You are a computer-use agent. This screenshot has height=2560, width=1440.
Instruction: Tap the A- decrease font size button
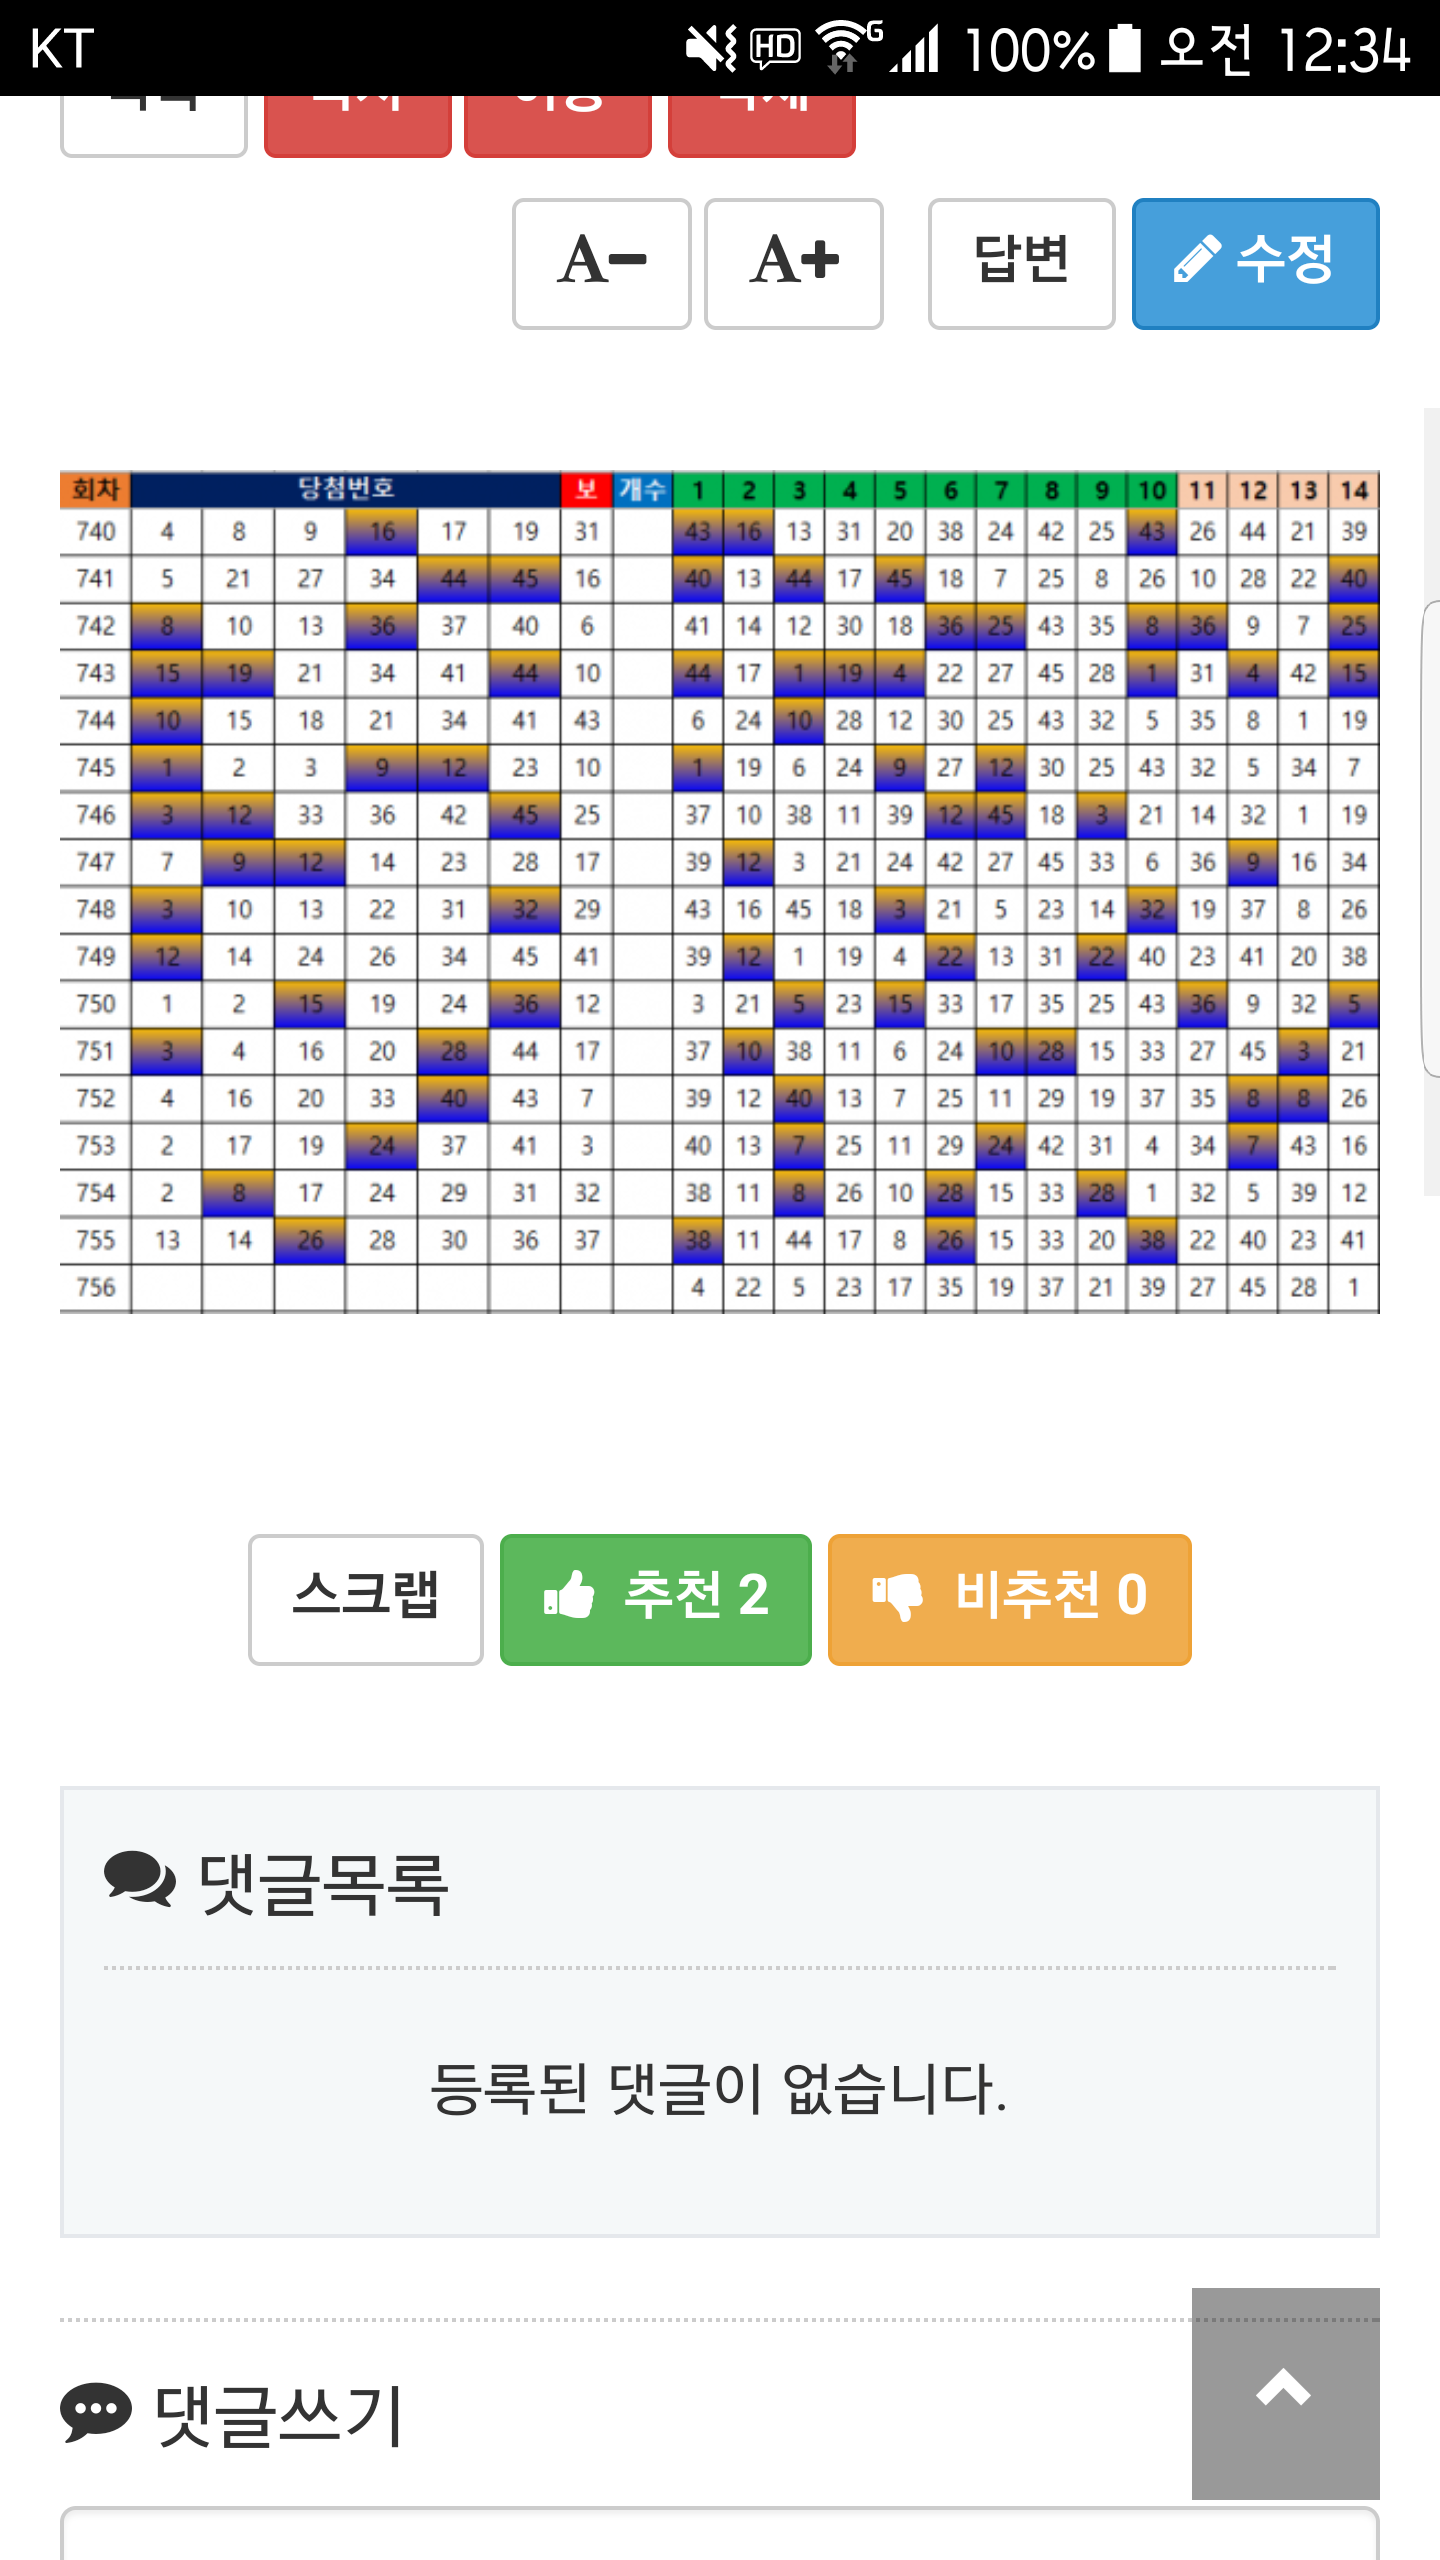tap(601, 264)
